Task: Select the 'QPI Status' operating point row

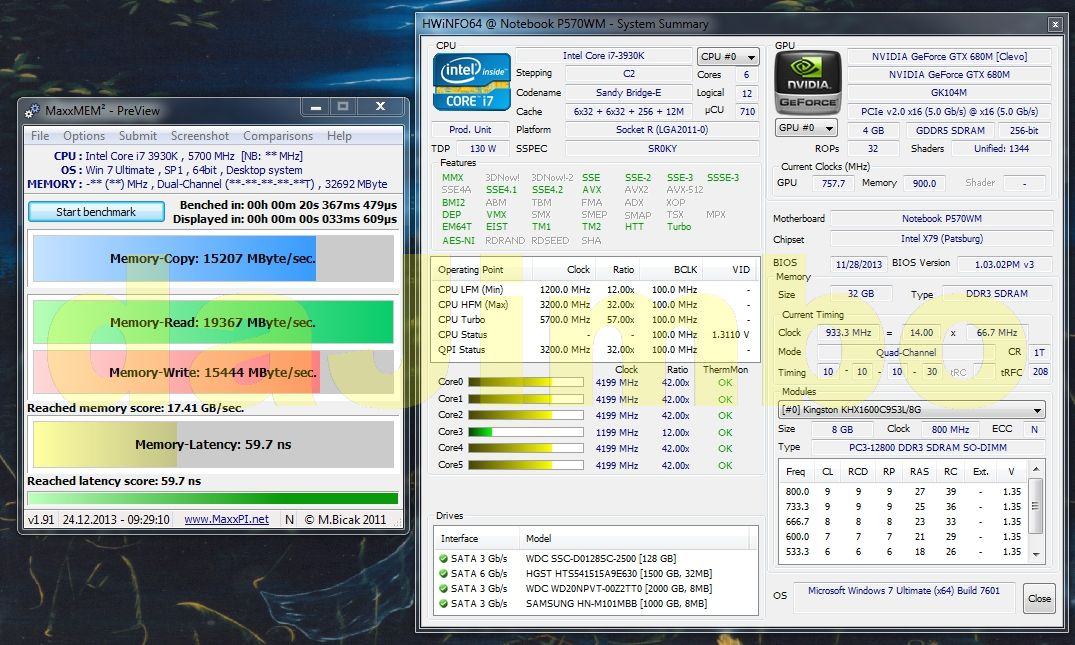Action: (594, 350)
